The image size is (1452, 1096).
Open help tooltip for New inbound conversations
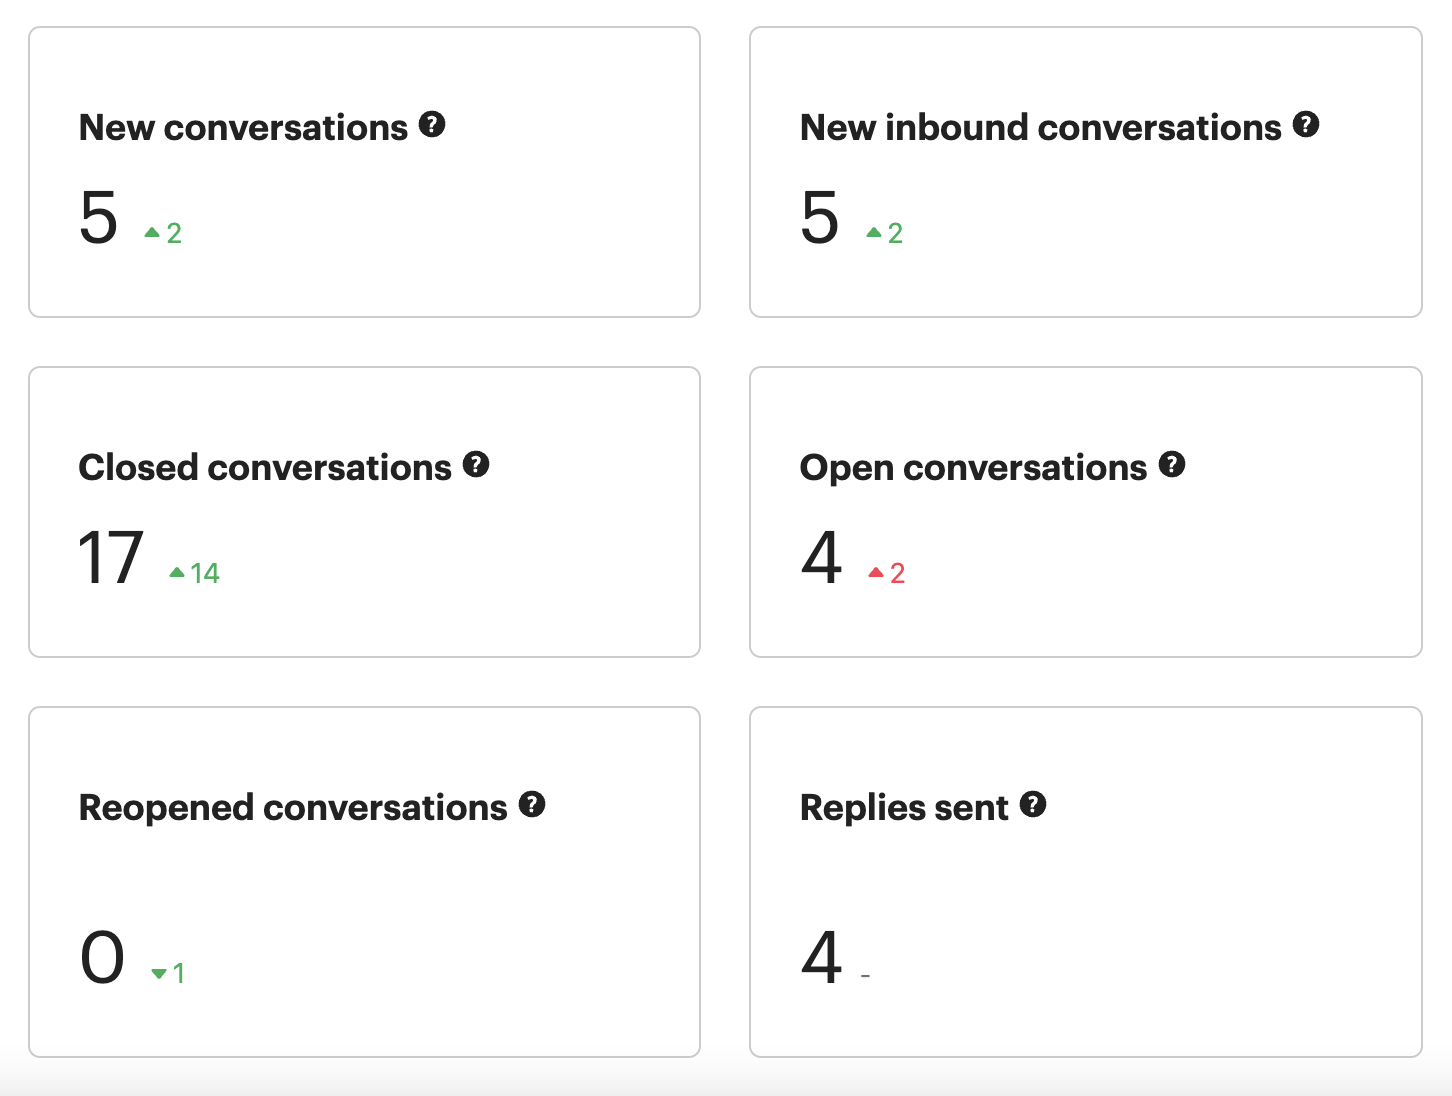(1306, 125)
